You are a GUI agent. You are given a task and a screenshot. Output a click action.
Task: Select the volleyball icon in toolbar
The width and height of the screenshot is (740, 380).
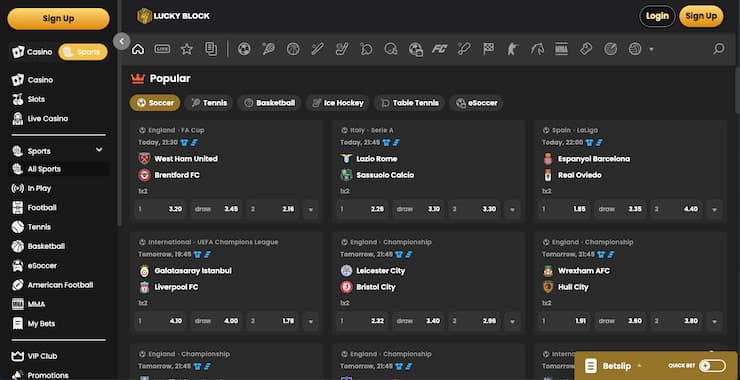(x=635, y=49)
